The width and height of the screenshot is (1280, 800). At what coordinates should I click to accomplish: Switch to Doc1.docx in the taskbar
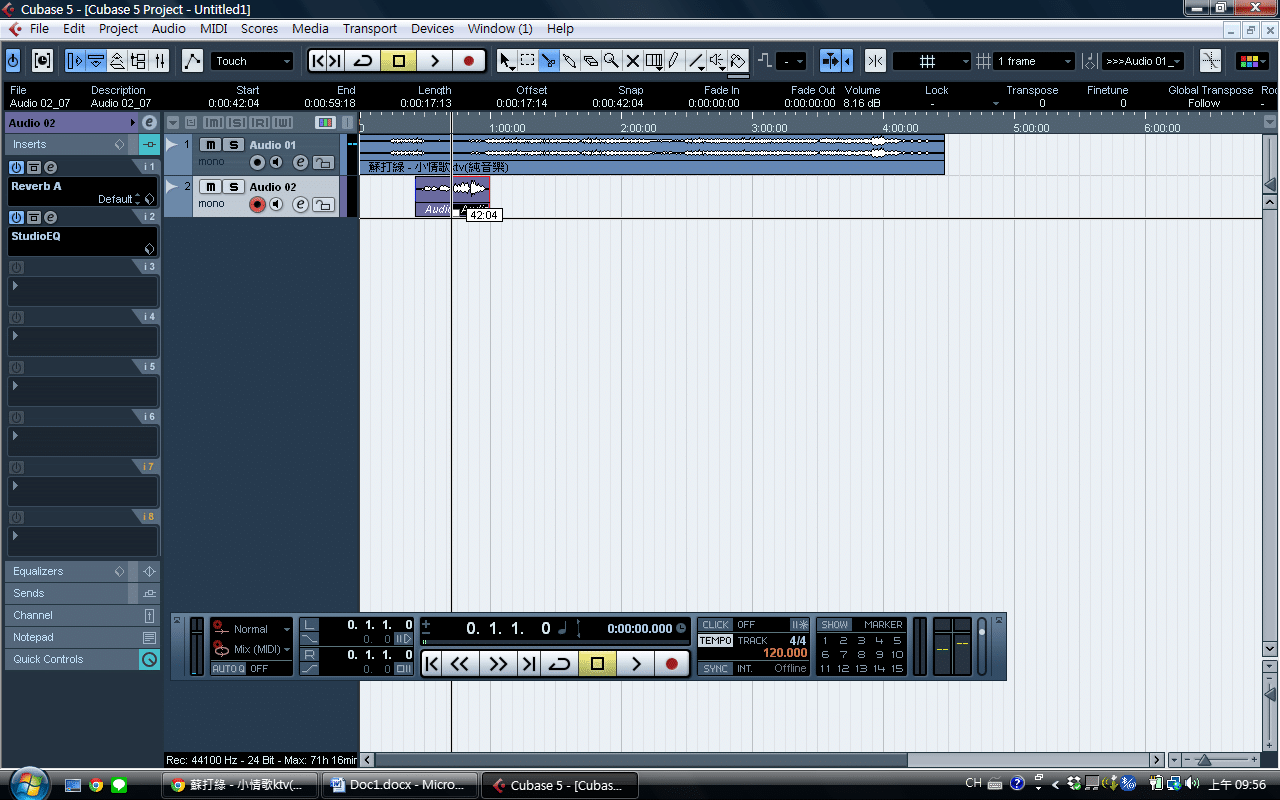[x=399, y=785]
